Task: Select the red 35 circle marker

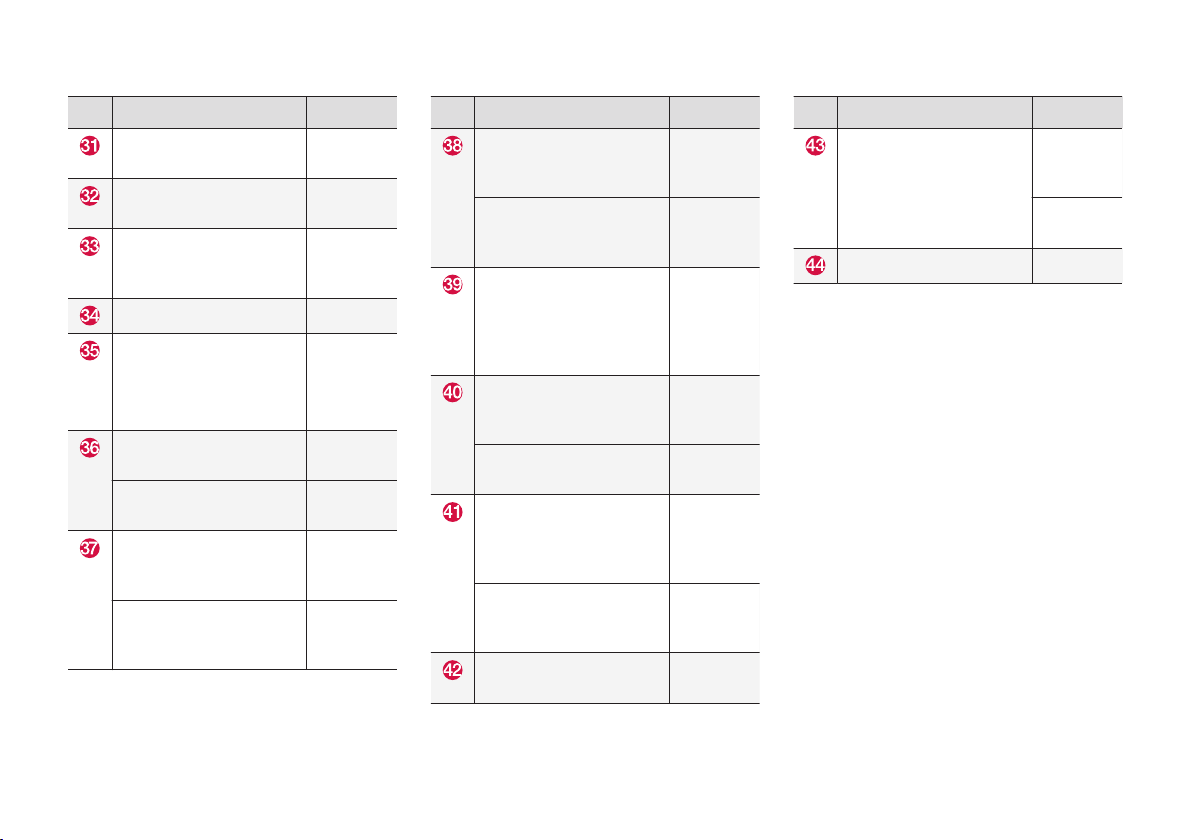Action: click(90, 350)
